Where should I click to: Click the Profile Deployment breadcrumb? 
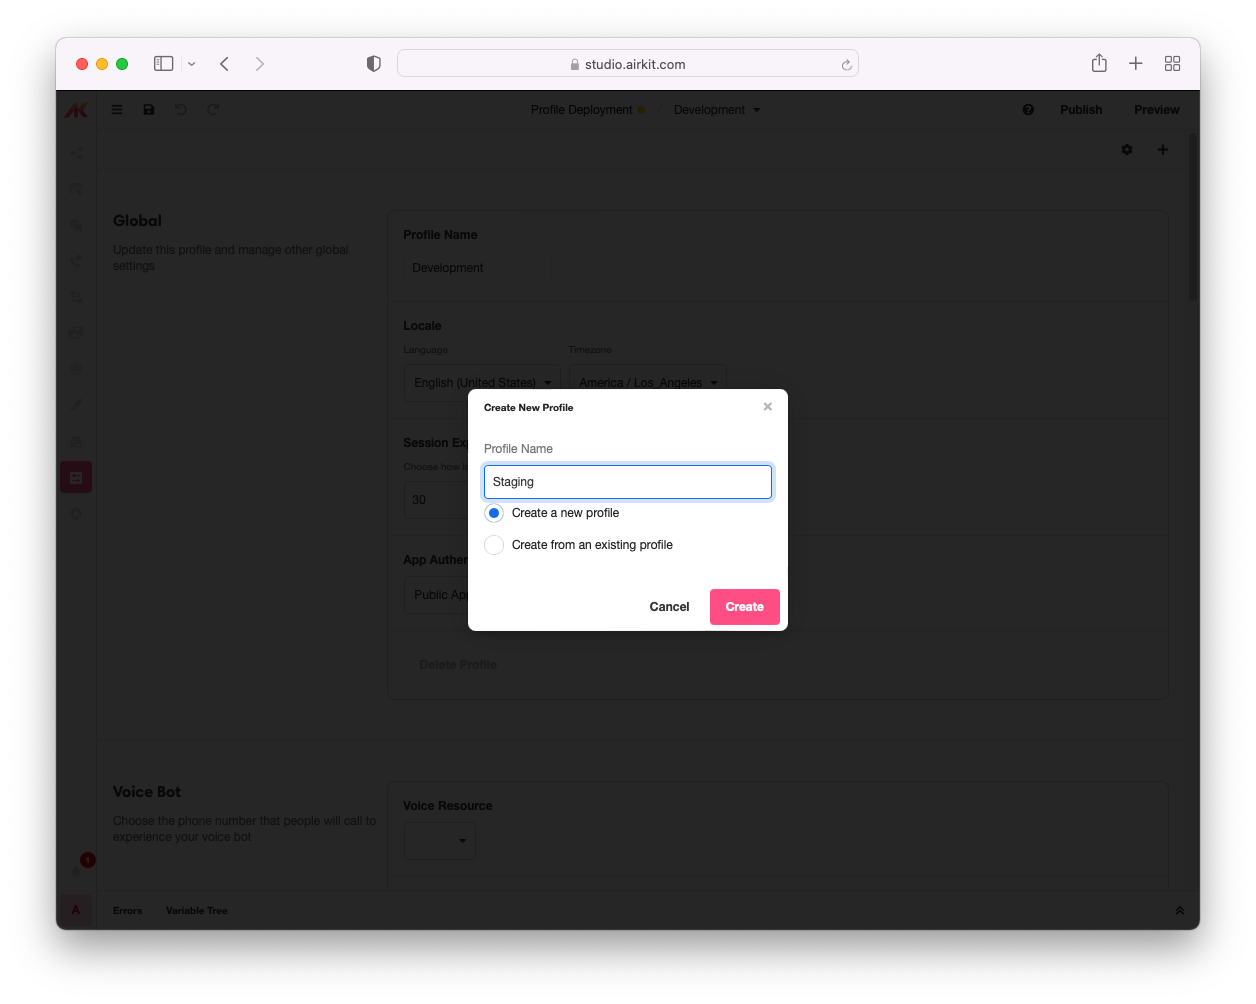click(x=581, y=110)
